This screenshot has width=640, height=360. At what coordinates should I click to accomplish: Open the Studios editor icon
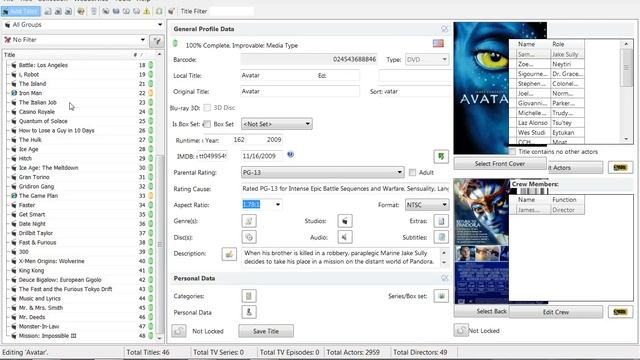(345, 221)
